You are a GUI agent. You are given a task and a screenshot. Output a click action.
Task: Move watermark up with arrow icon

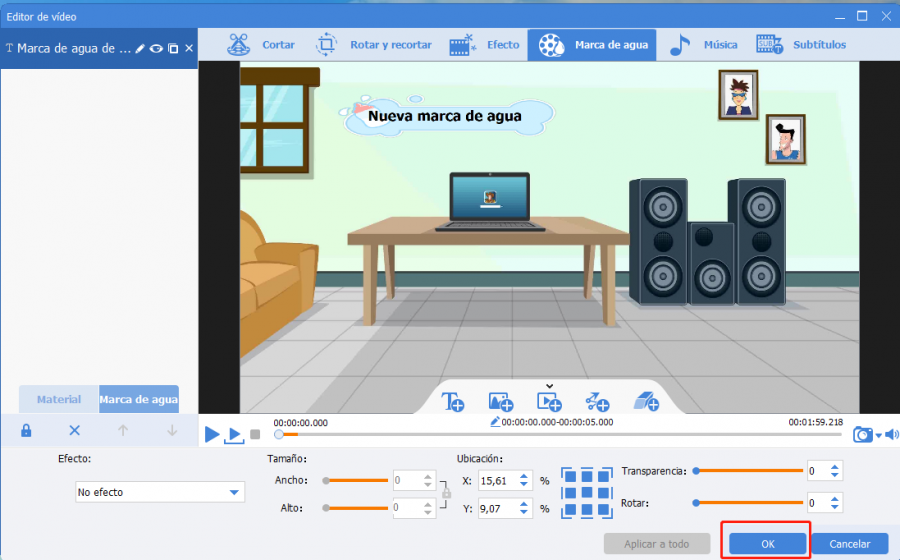[x=123, y=430]
